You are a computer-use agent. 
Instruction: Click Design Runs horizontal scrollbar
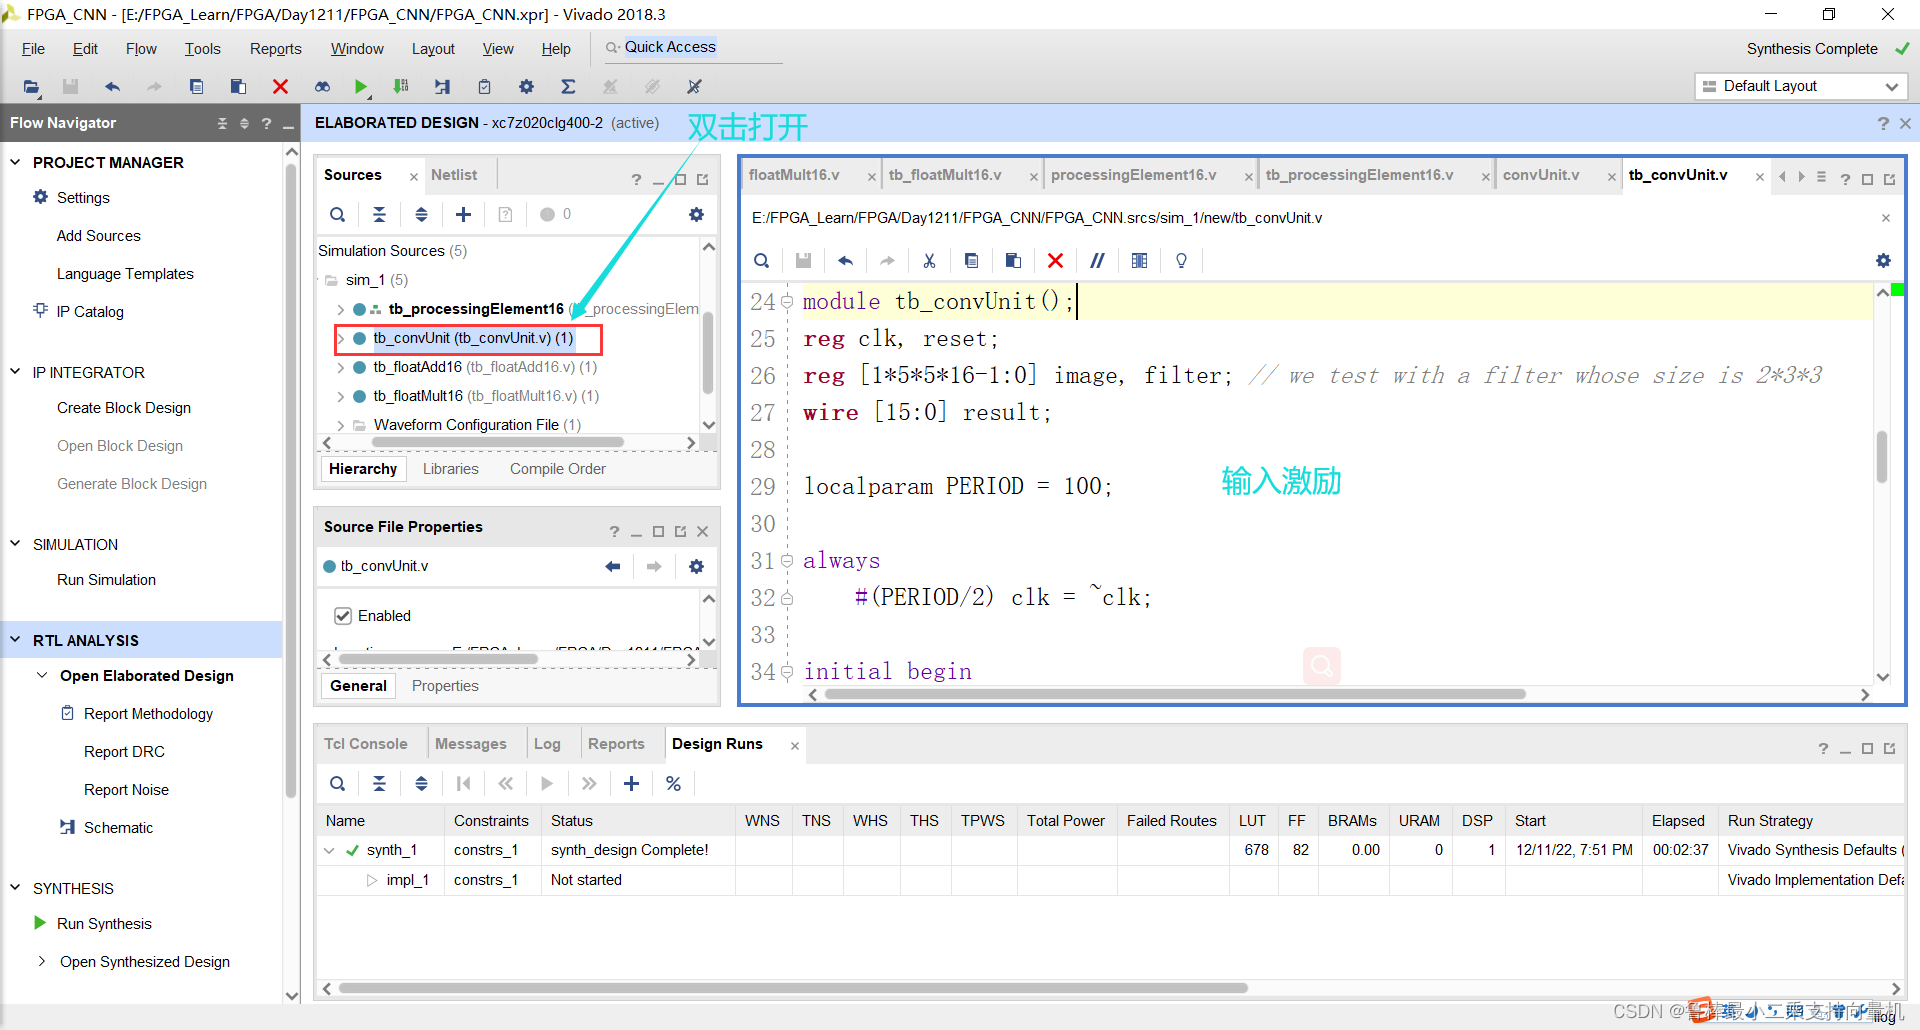pos(792,988)
